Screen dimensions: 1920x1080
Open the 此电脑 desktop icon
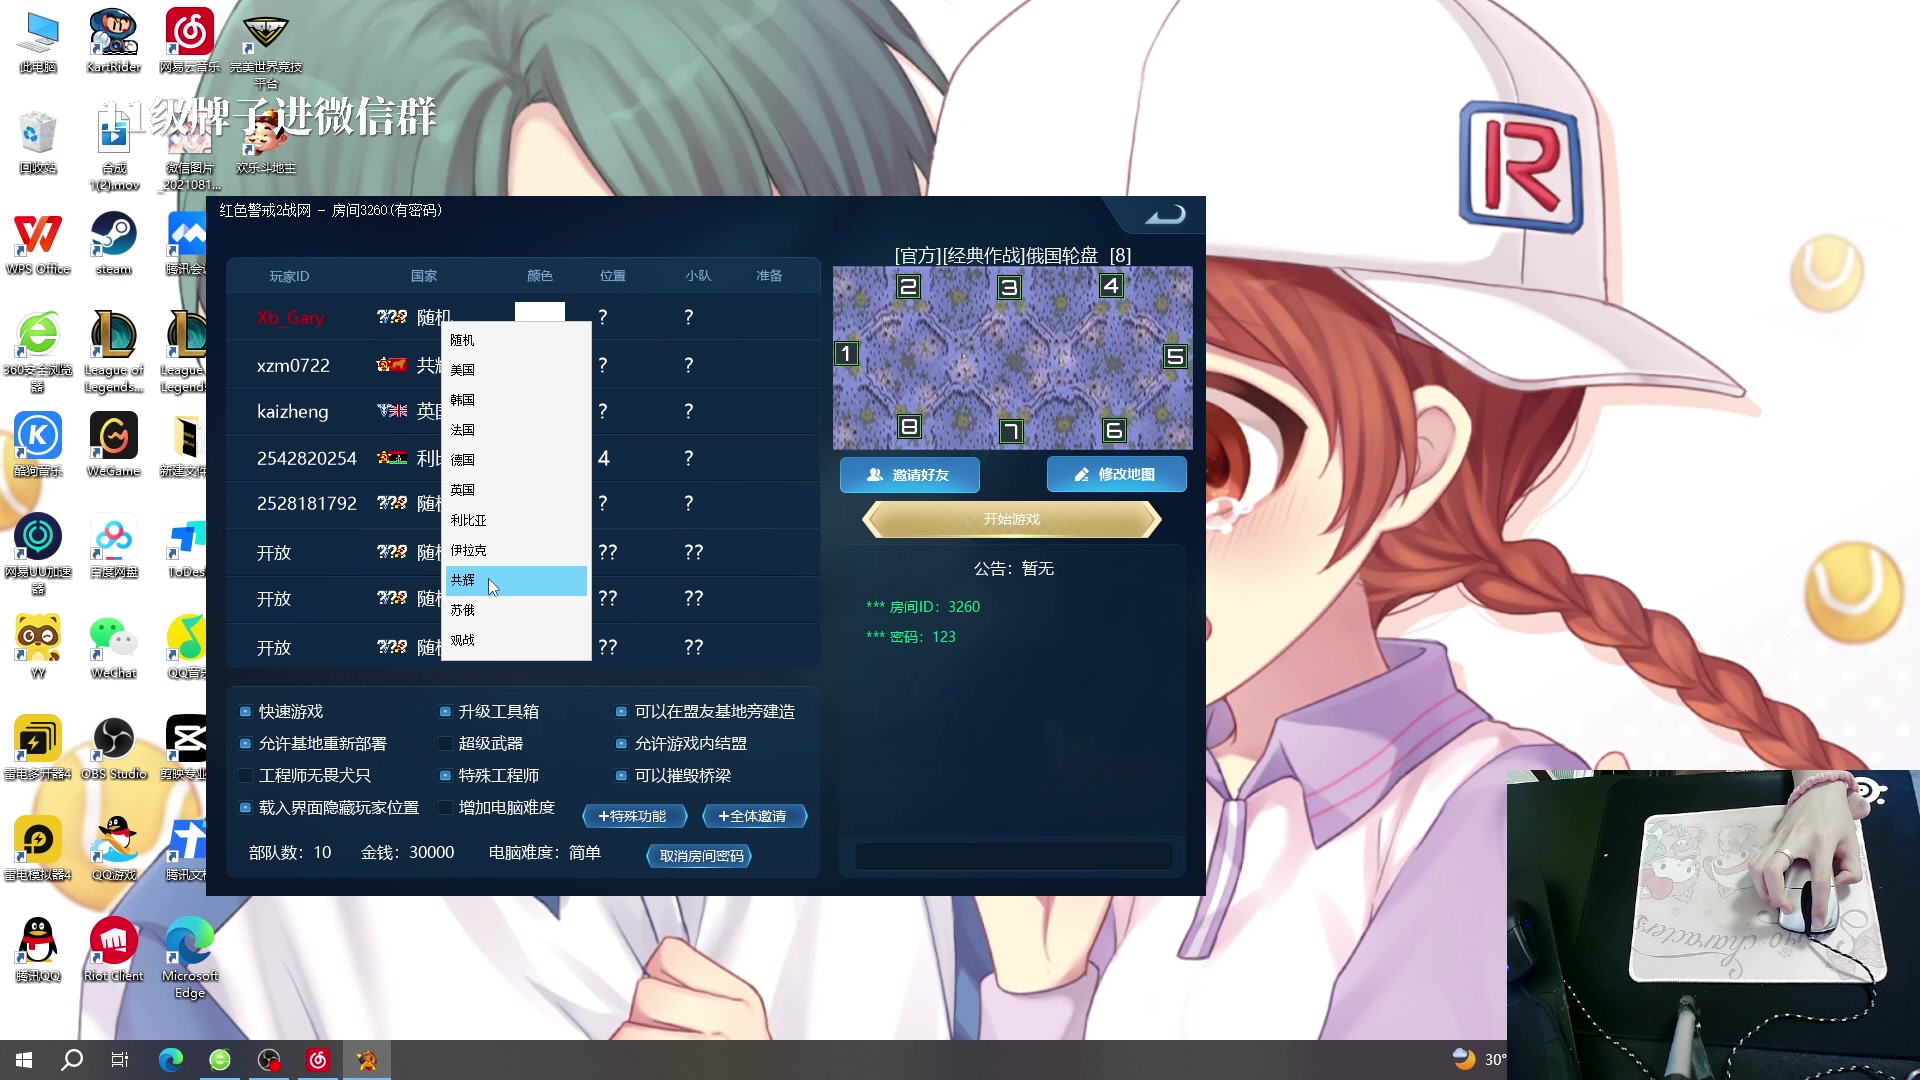38,40
